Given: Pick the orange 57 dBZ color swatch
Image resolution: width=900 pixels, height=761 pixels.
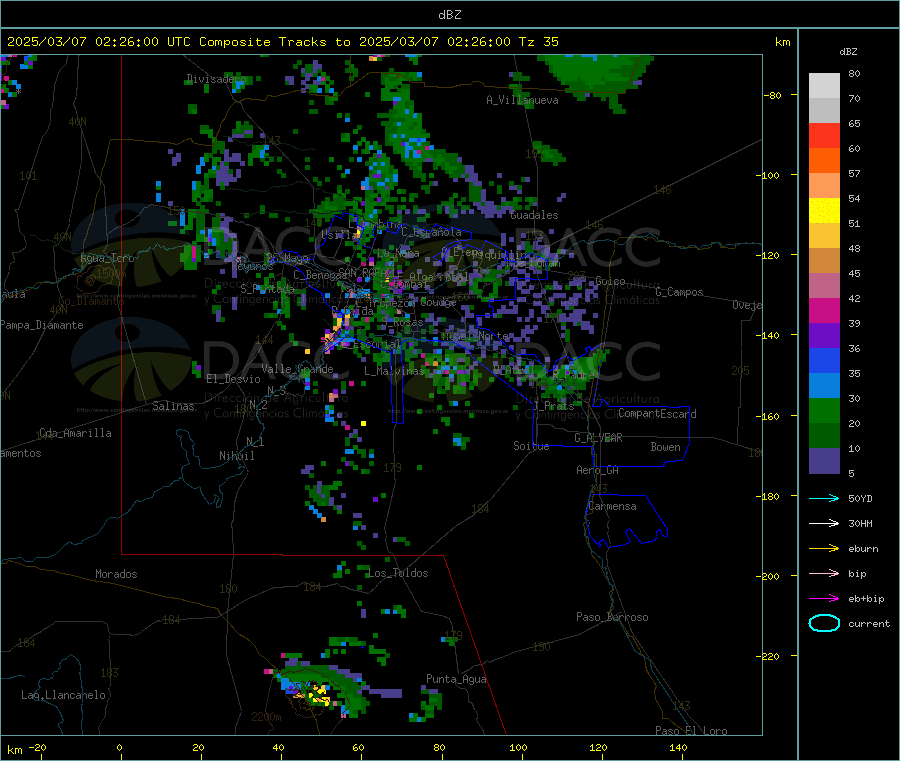Looking at the screenshot, I should click(824, 161).
